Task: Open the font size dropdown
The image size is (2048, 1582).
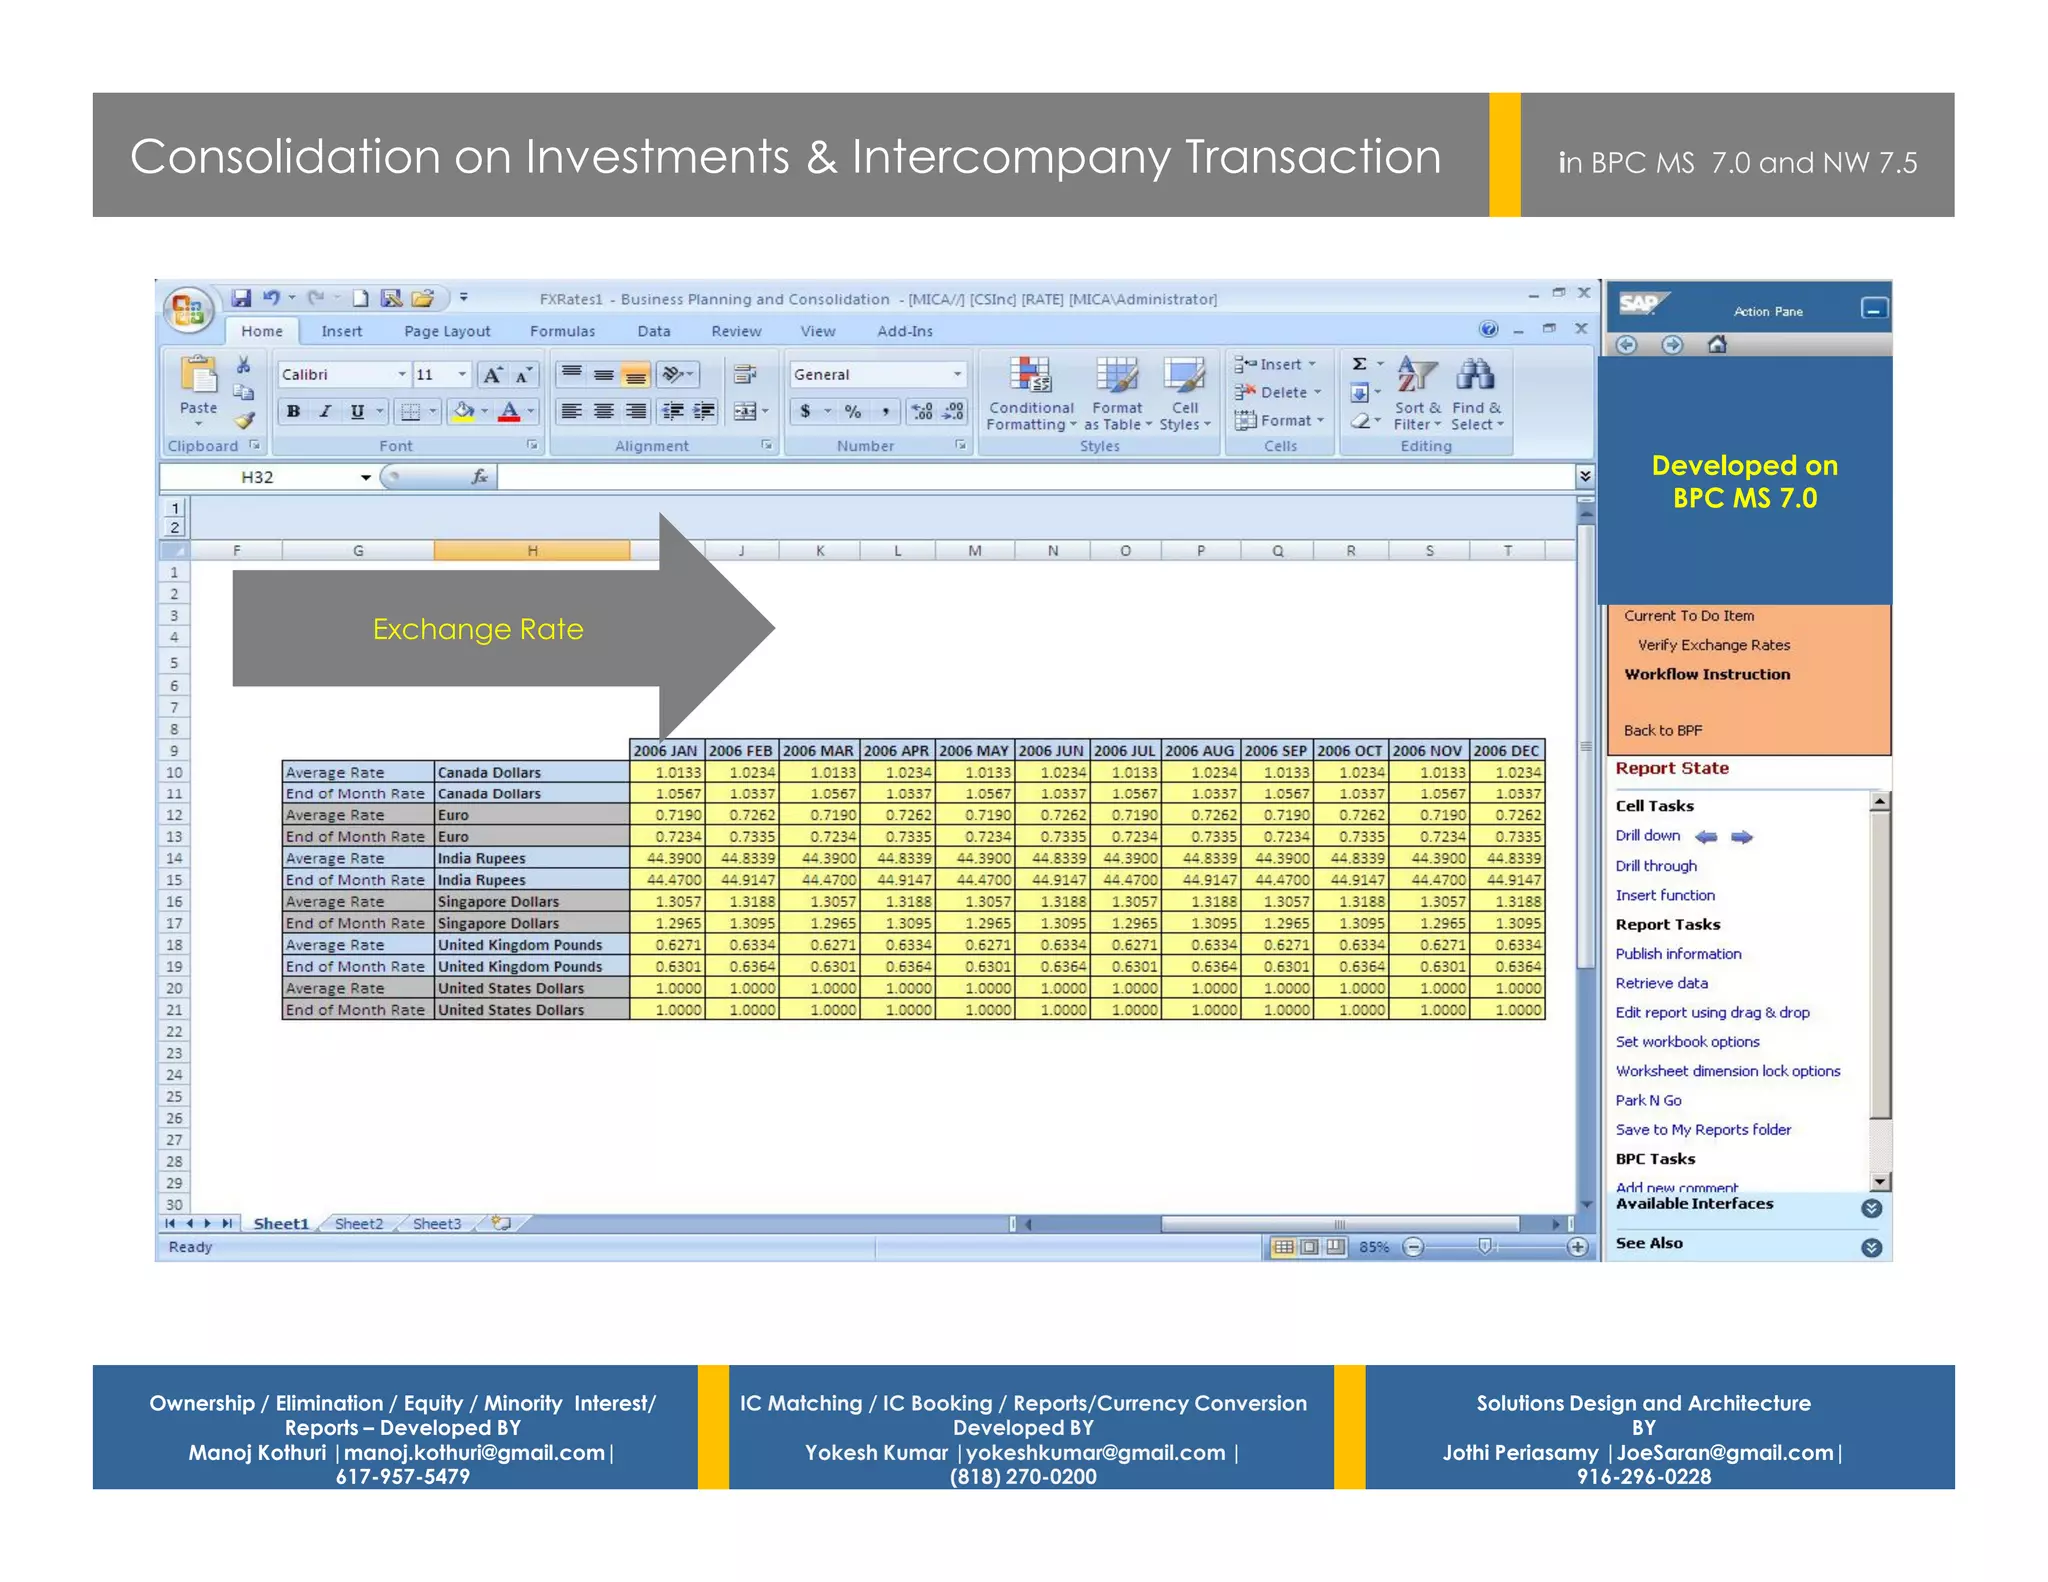Action: [x=462, y=375]
